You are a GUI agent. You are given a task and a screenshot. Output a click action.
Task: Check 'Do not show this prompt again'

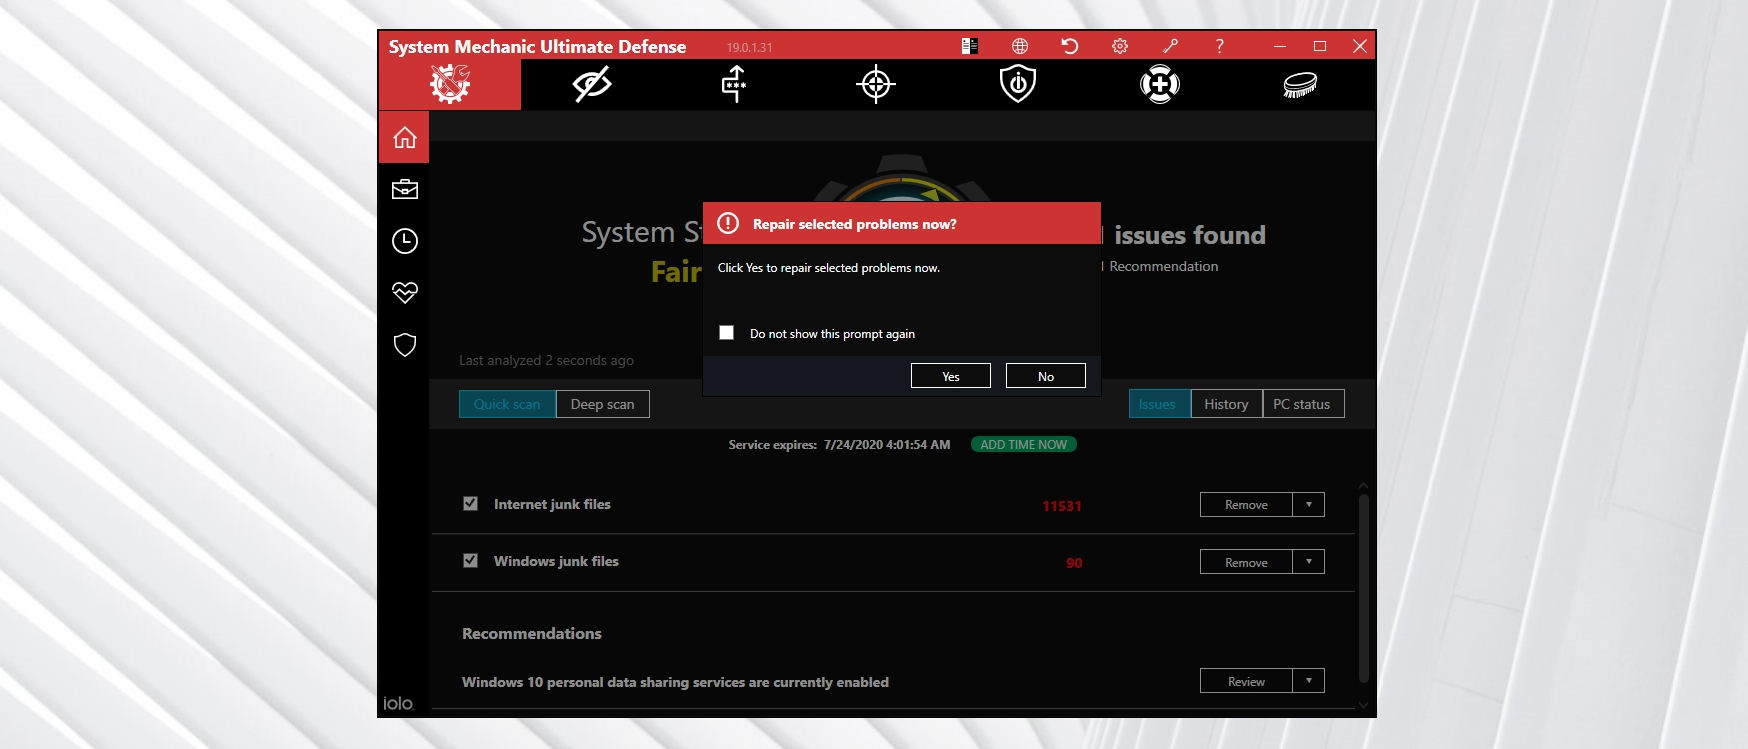[727, 333]
